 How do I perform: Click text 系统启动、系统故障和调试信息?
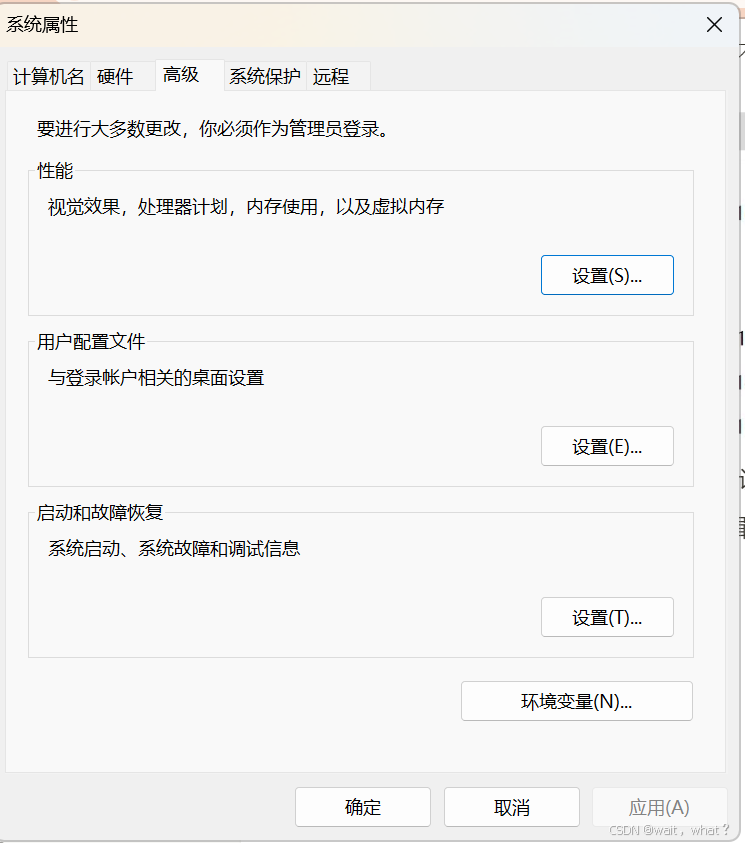pyautogui.click(x=174, y=548)
